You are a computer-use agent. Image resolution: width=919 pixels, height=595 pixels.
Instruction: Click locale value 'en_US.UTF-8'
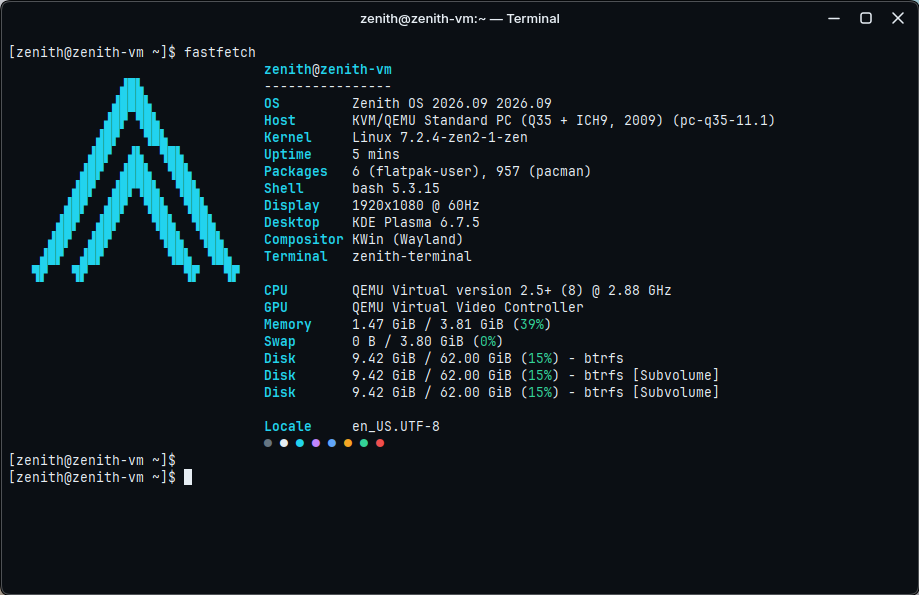(396, 426)
